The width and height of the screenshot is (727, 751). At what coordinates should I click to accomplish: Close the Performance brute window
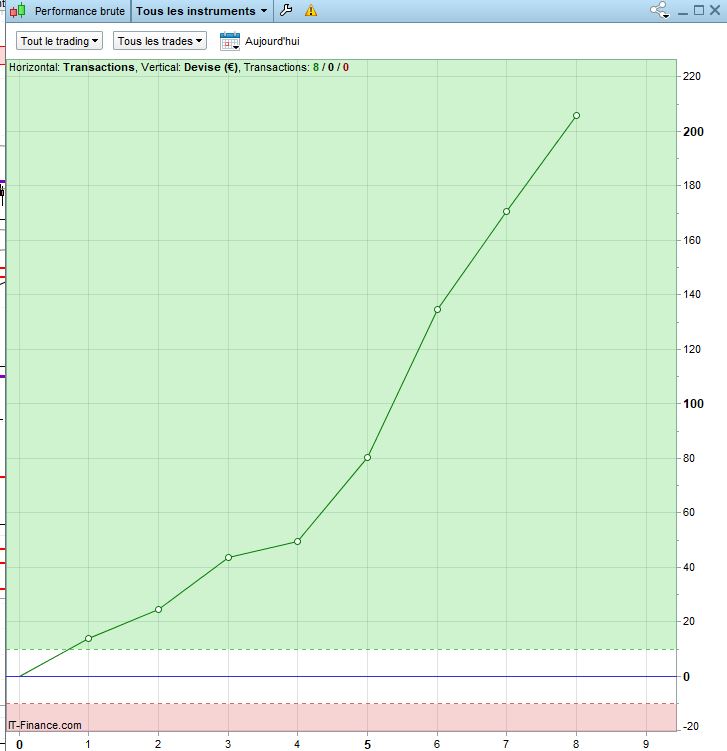715,10
